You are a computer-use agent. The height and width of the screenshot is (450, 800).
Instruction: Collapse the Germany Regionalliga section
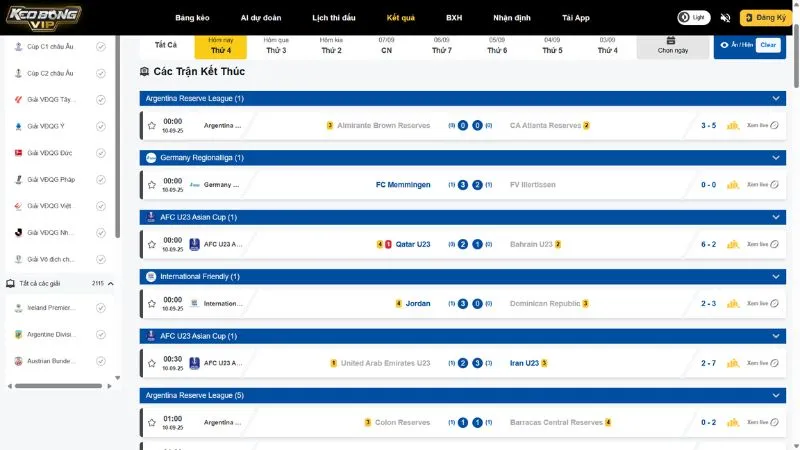pyautogui.click(x=775, y=157)
